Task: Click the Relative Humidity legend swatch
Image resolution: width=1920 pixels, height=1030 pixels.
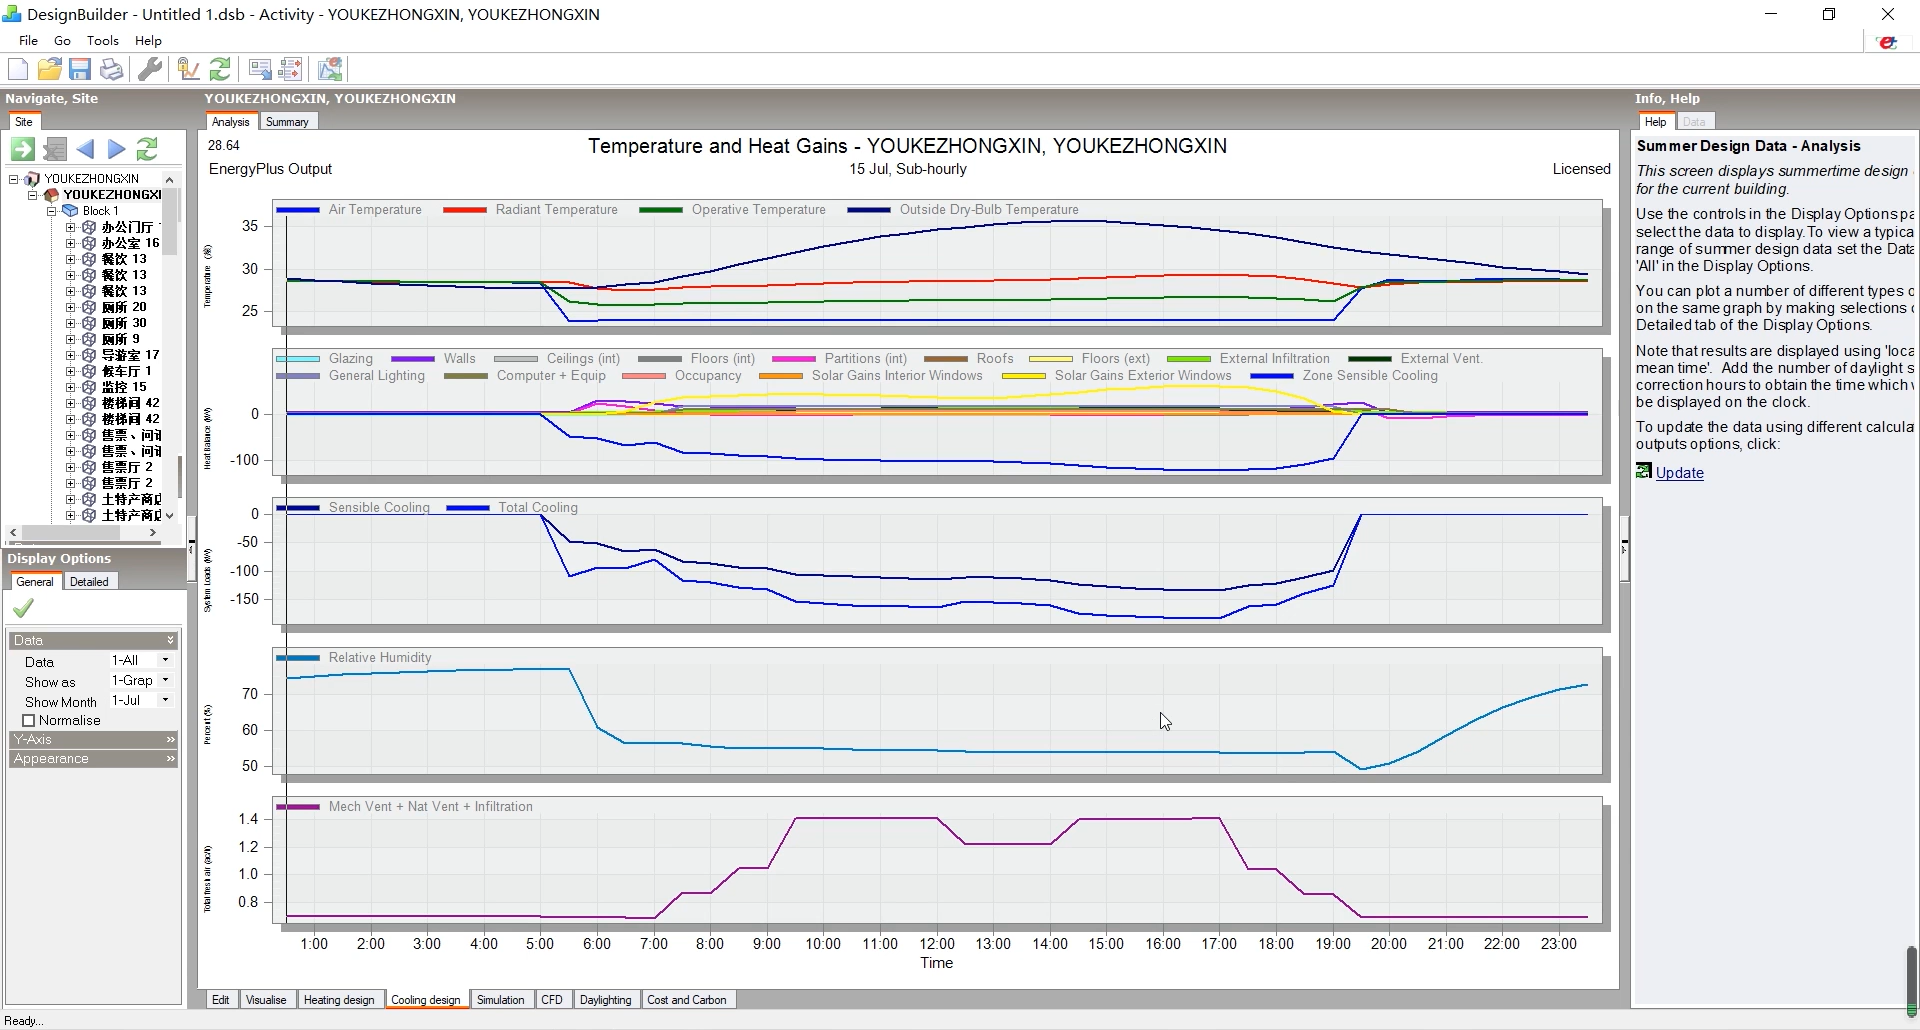Action: pos(297,658)
